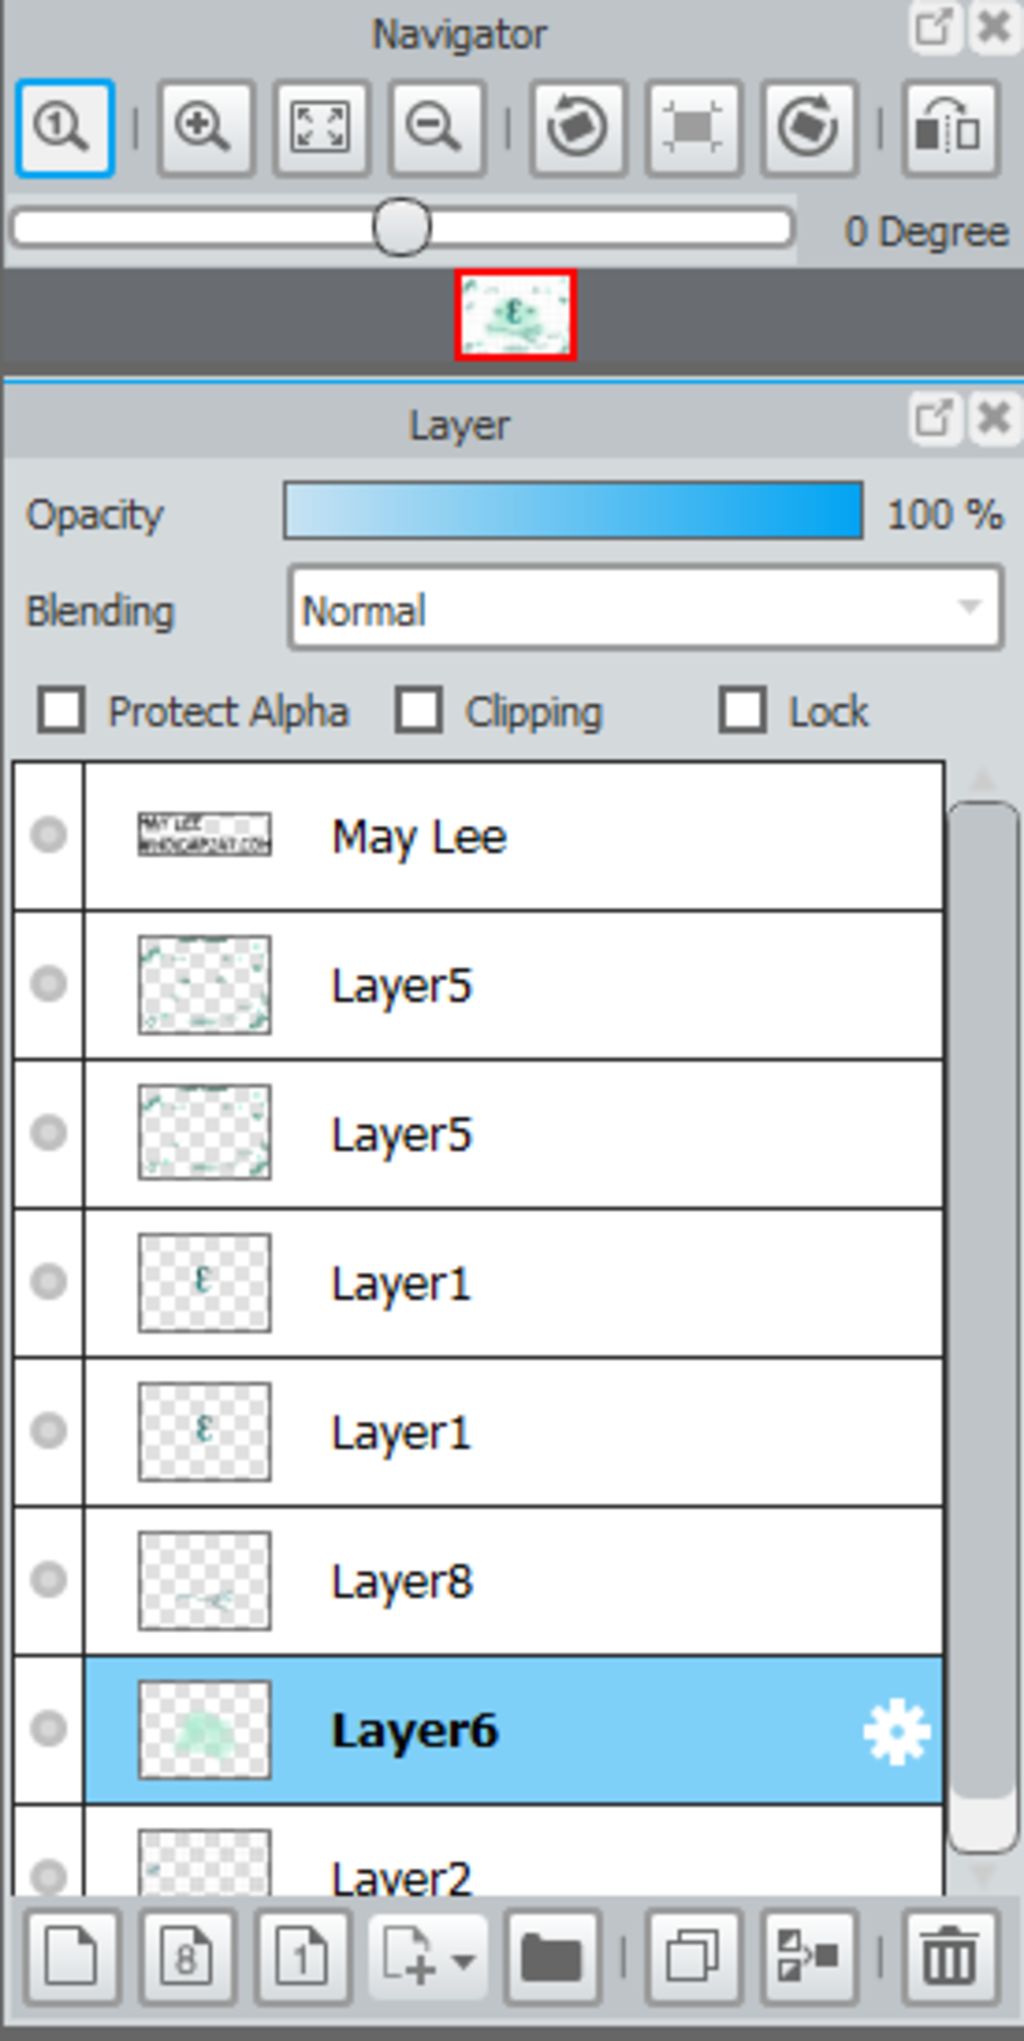Duplicate the selected layer
The image size is (1024, 2041).
pos(692,1956)
